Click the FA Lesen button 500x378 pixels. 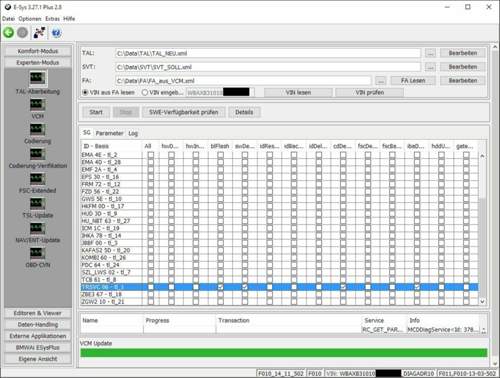click(x=413, y=80)
